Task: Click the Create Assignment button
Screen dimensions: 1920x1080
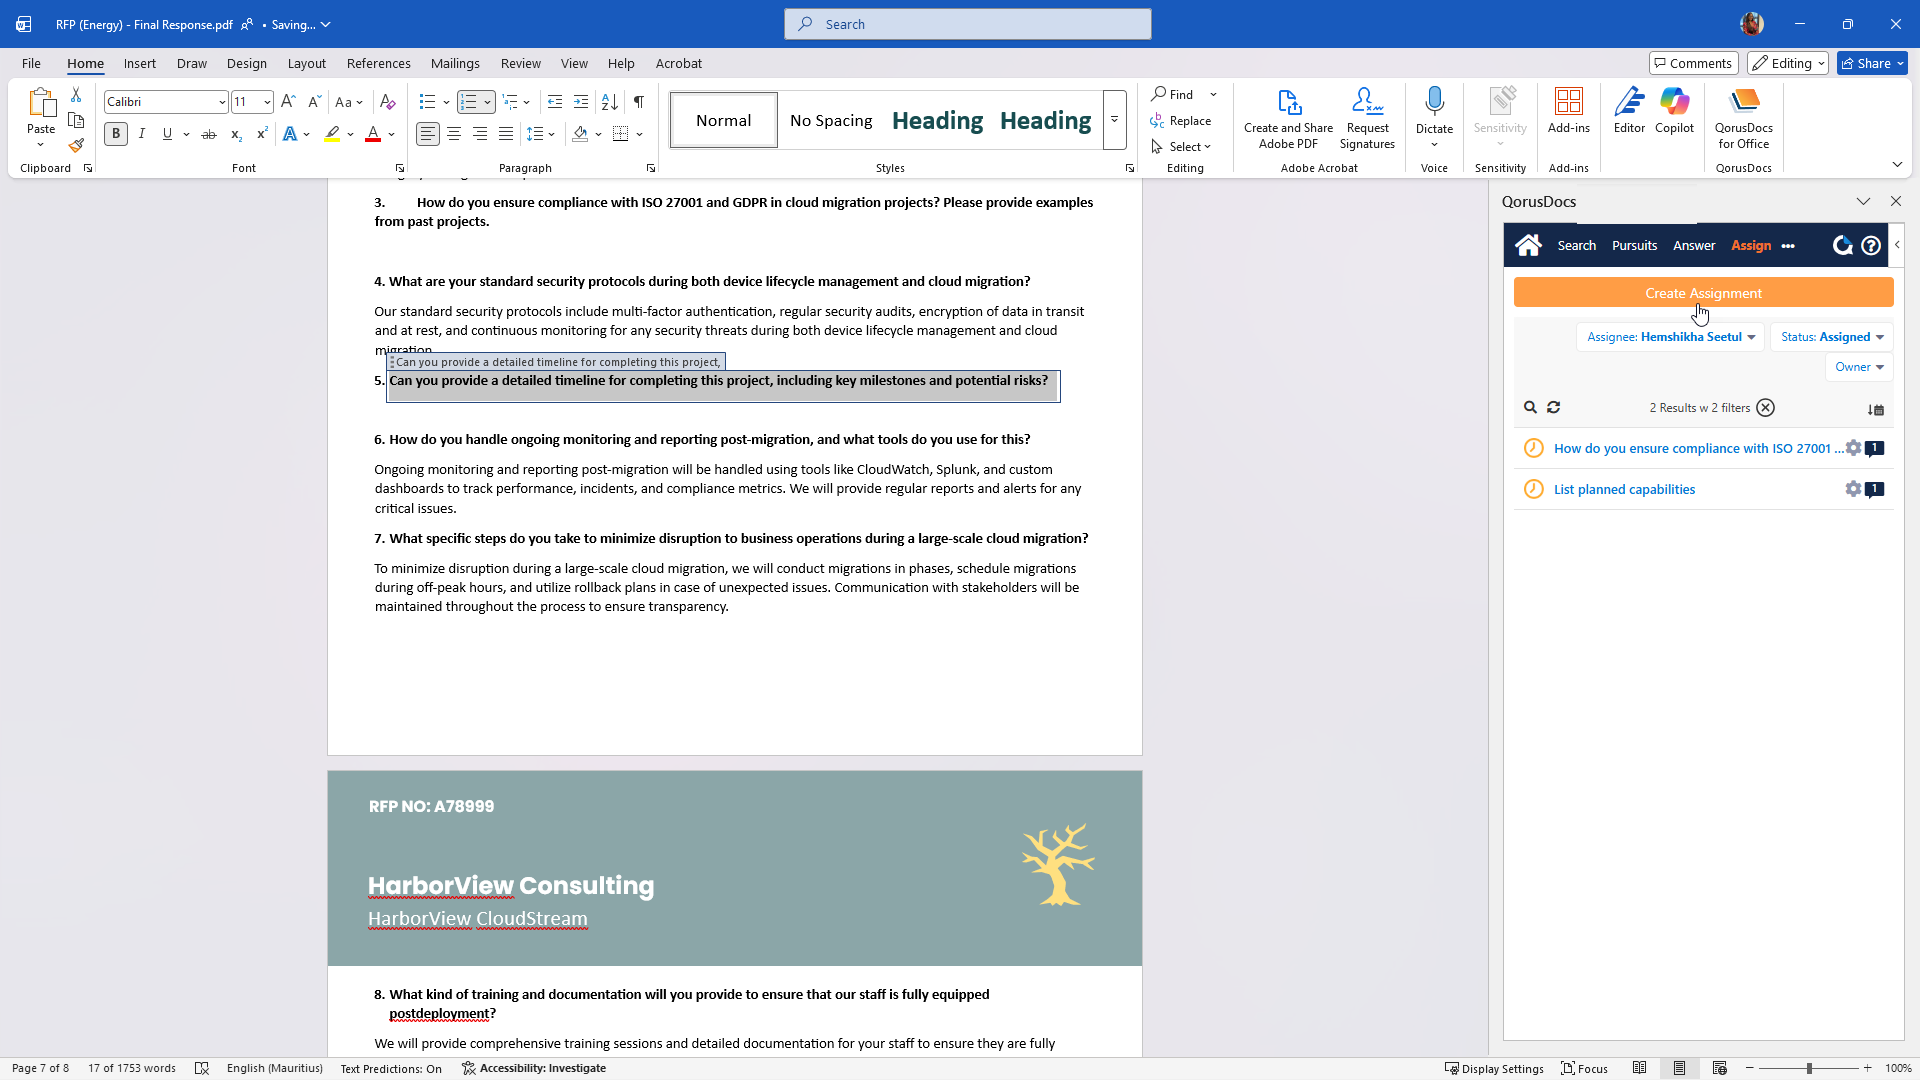Action: point(1703,293)
